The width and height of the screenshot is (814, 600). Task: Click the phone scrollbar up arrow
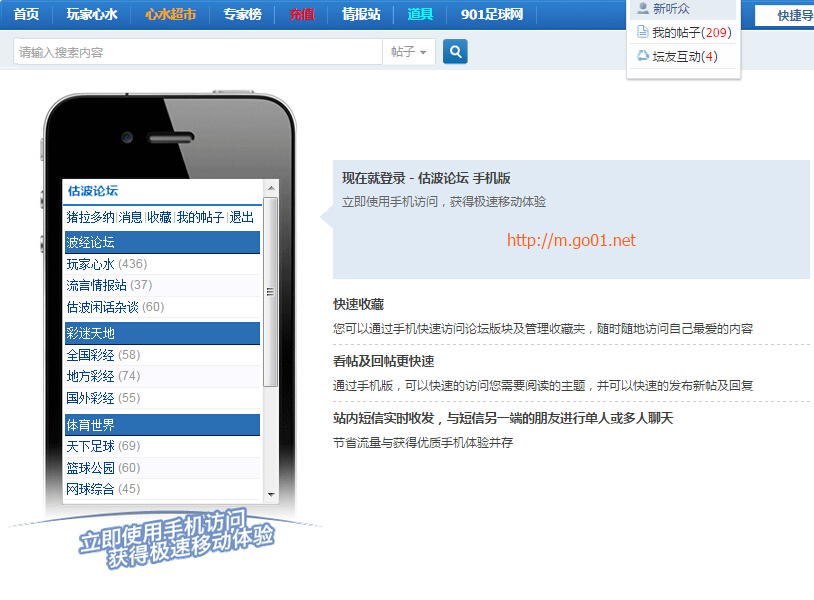pos(270,188)
